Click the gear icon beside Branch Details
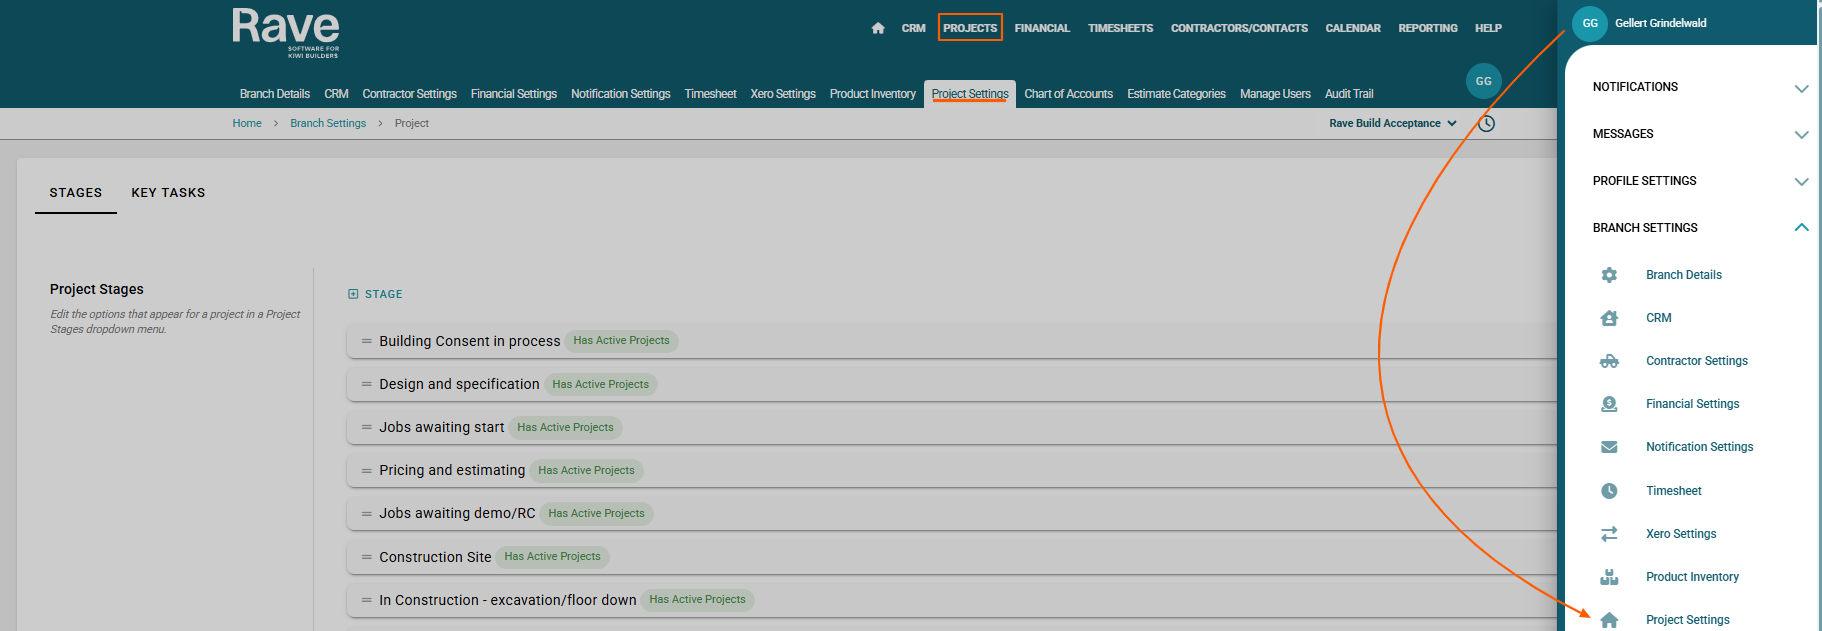Viewport: 1822px width, 631px height. (1609, 275)
